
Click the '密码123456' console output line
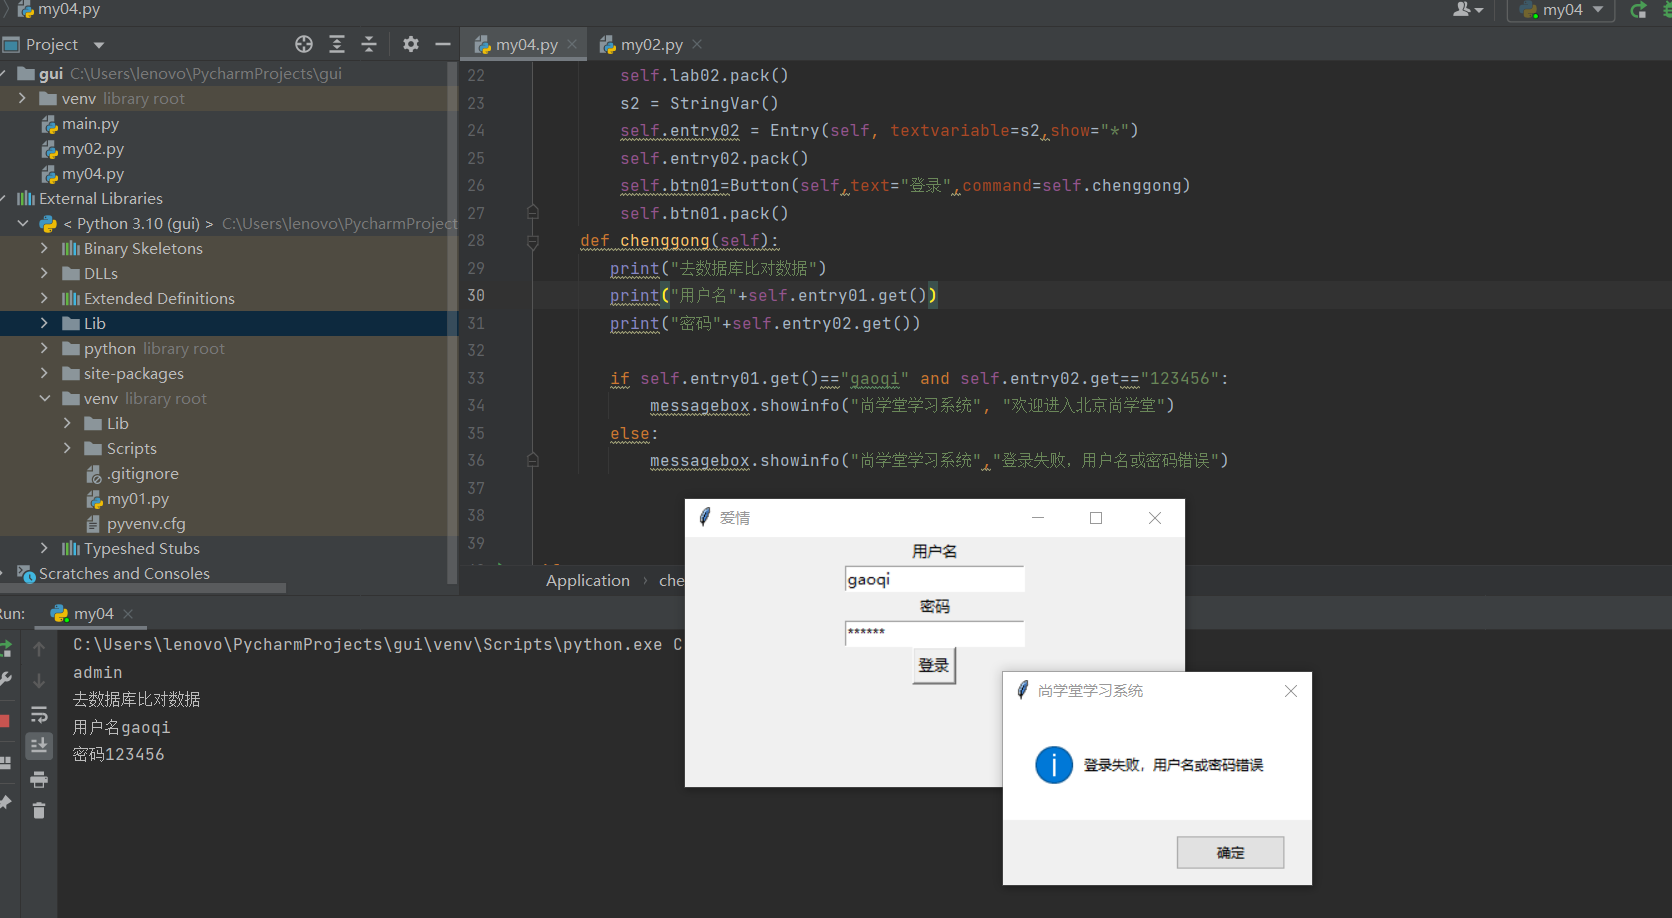(118, 754)
